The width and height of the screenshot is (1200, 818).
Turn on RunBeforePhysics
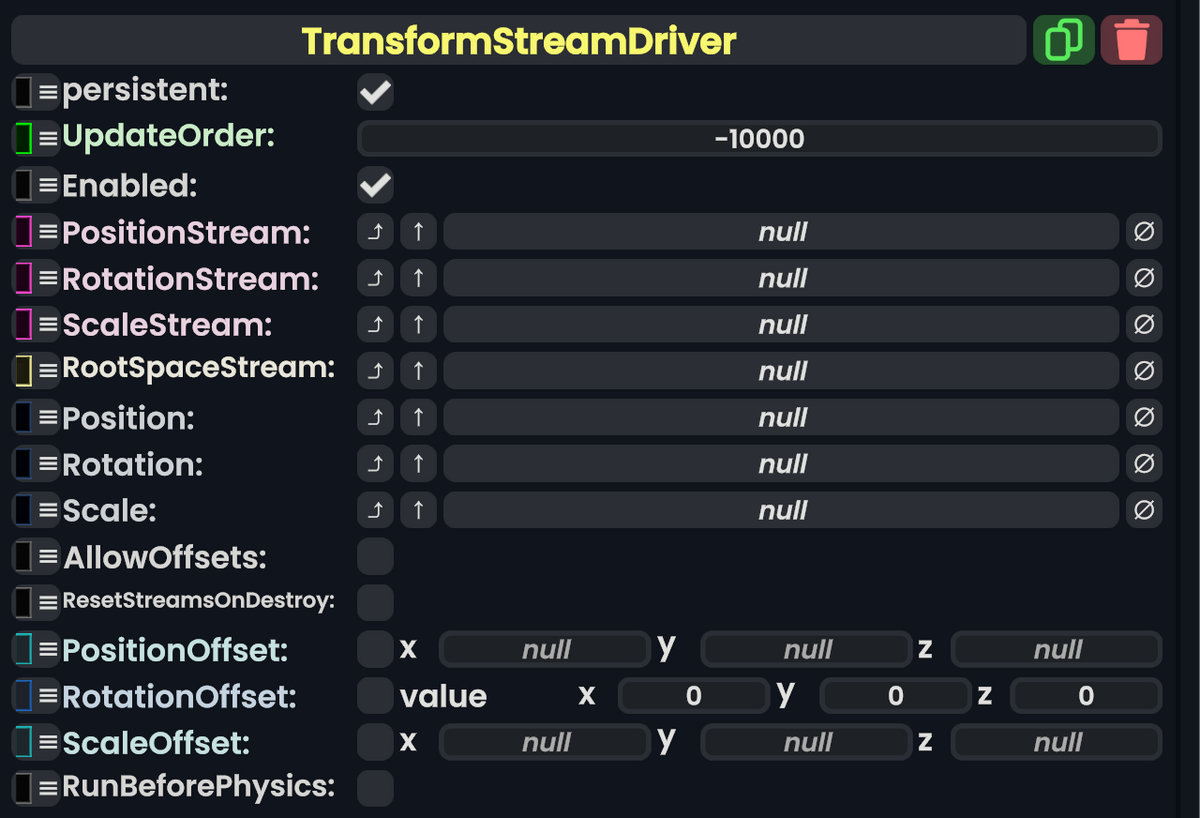(375, 788)
